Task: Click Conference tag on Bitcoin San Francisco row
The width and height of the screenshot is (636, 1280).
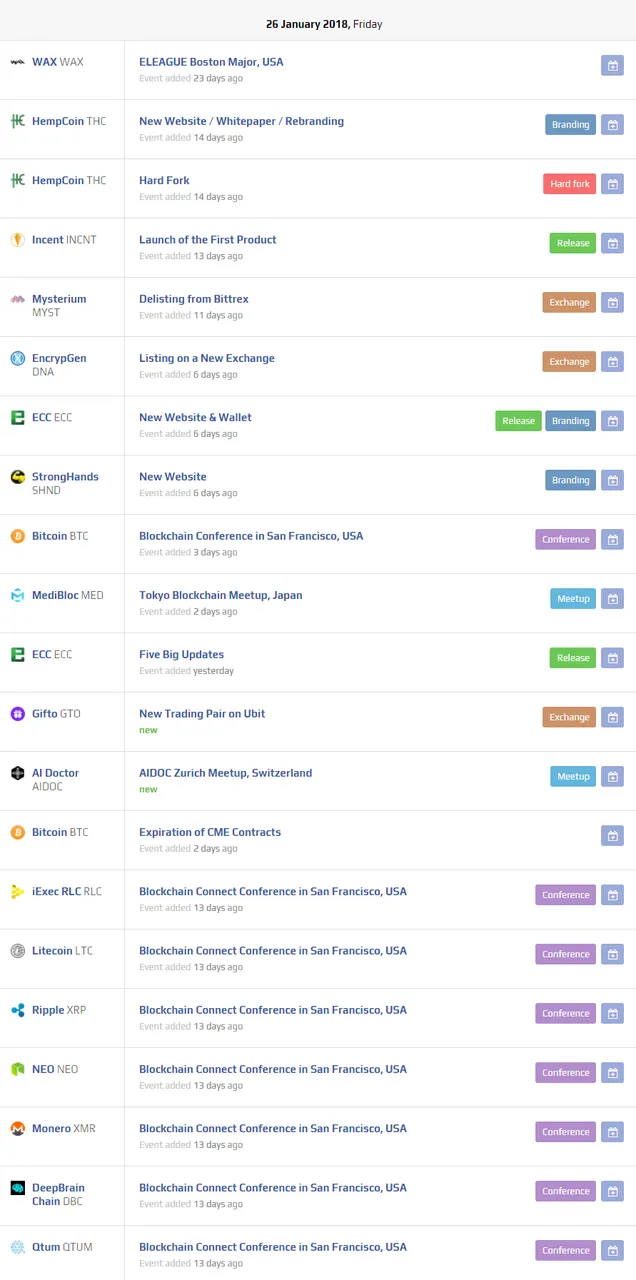Action: 565,539
